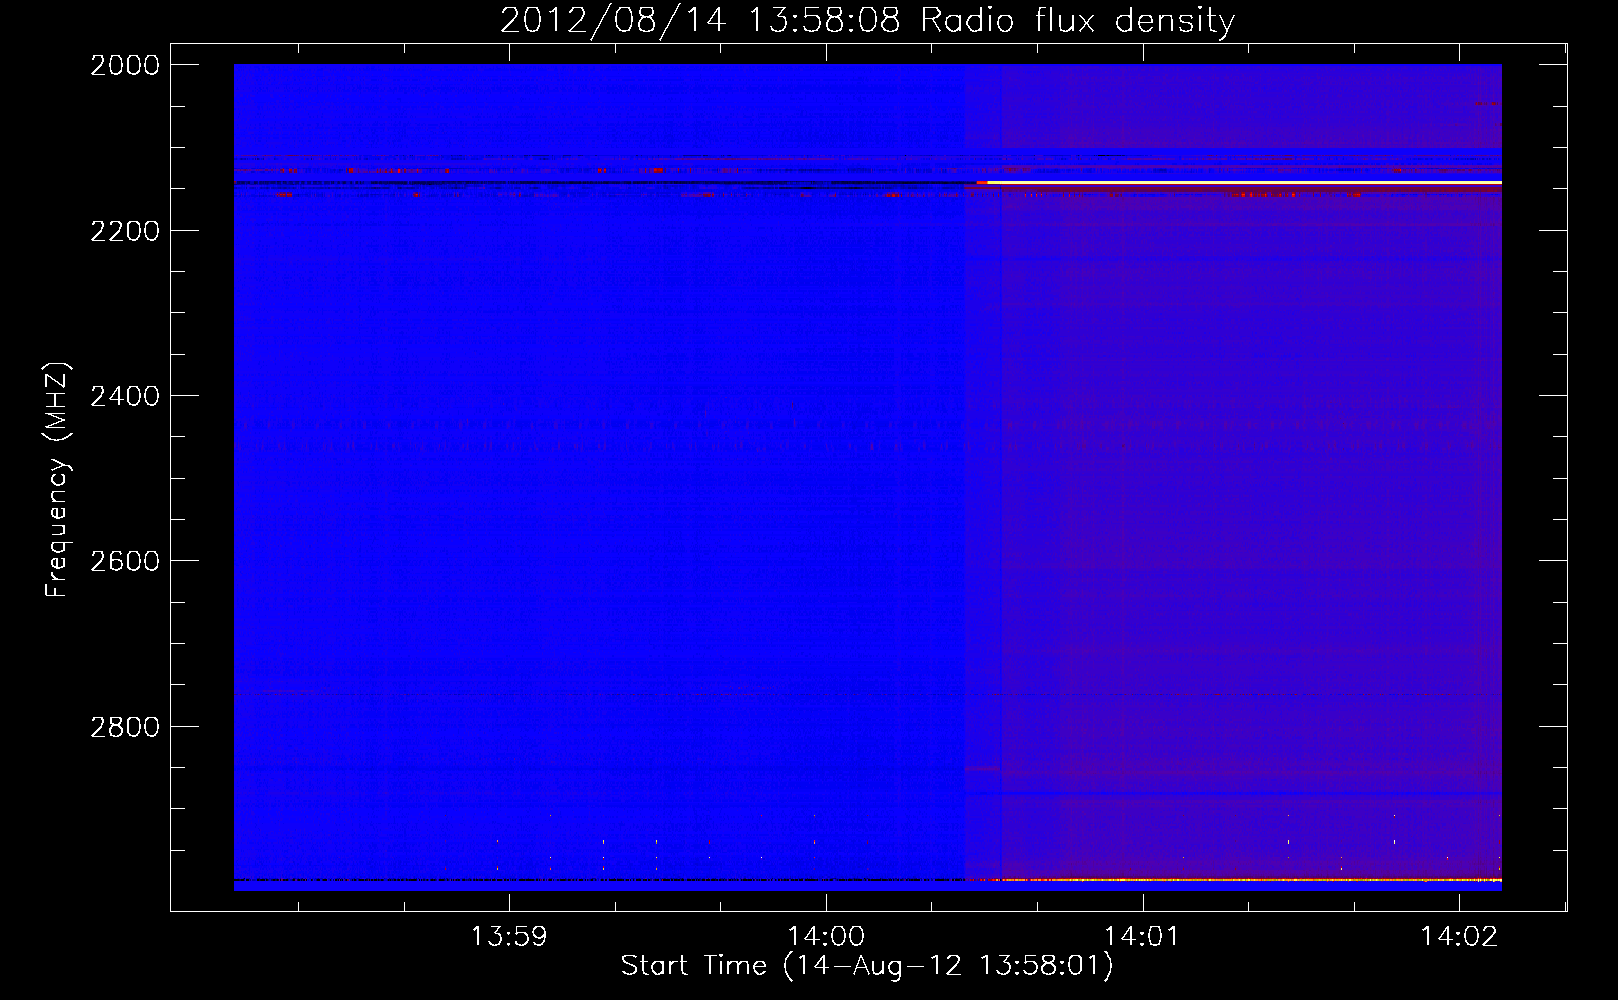Image resolution: width=1618 pixels, height=1000 pixels.
Task: Click the 'Start Time (14-Aug-12 13:58:01)' axis label
Action: pos(867,966)
